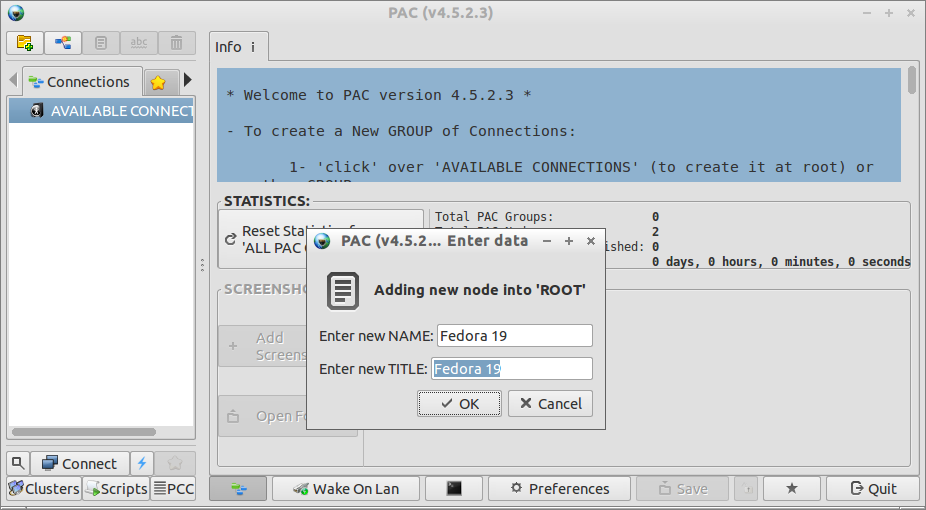Click the small 'i' icon on Info tab

253,47
